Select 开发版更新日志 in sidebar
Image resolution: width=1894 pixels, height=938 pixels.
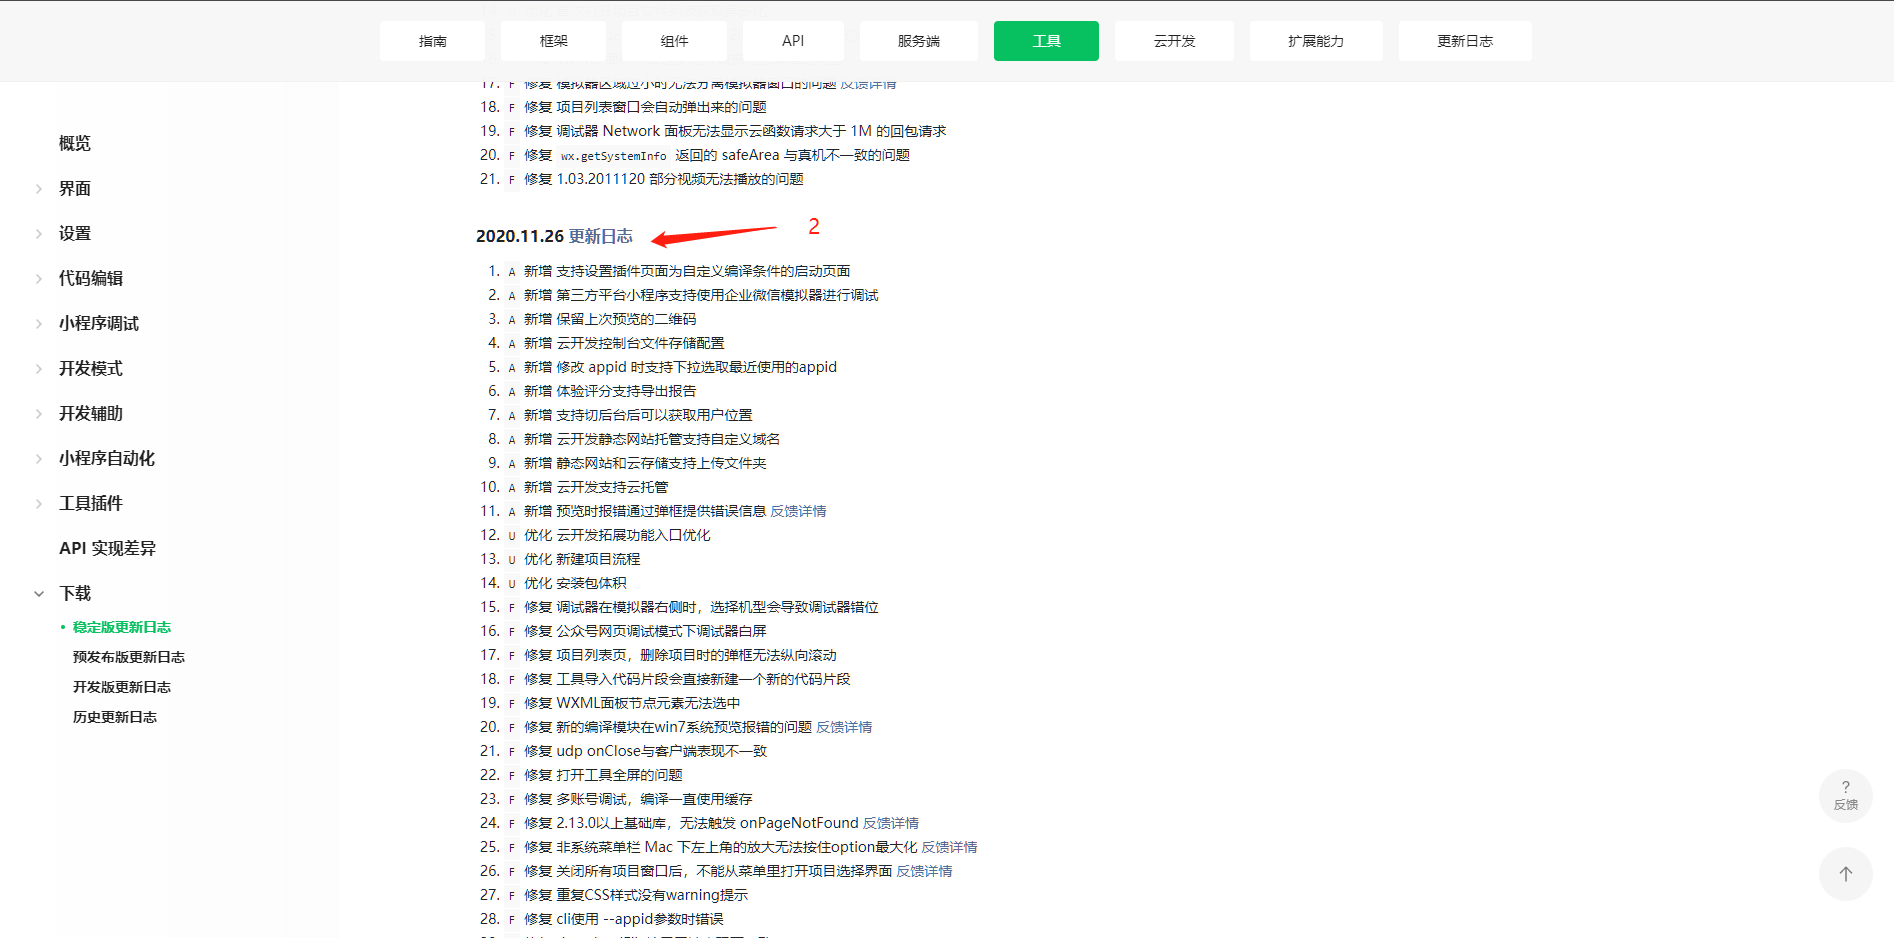(x=122, y=687)
